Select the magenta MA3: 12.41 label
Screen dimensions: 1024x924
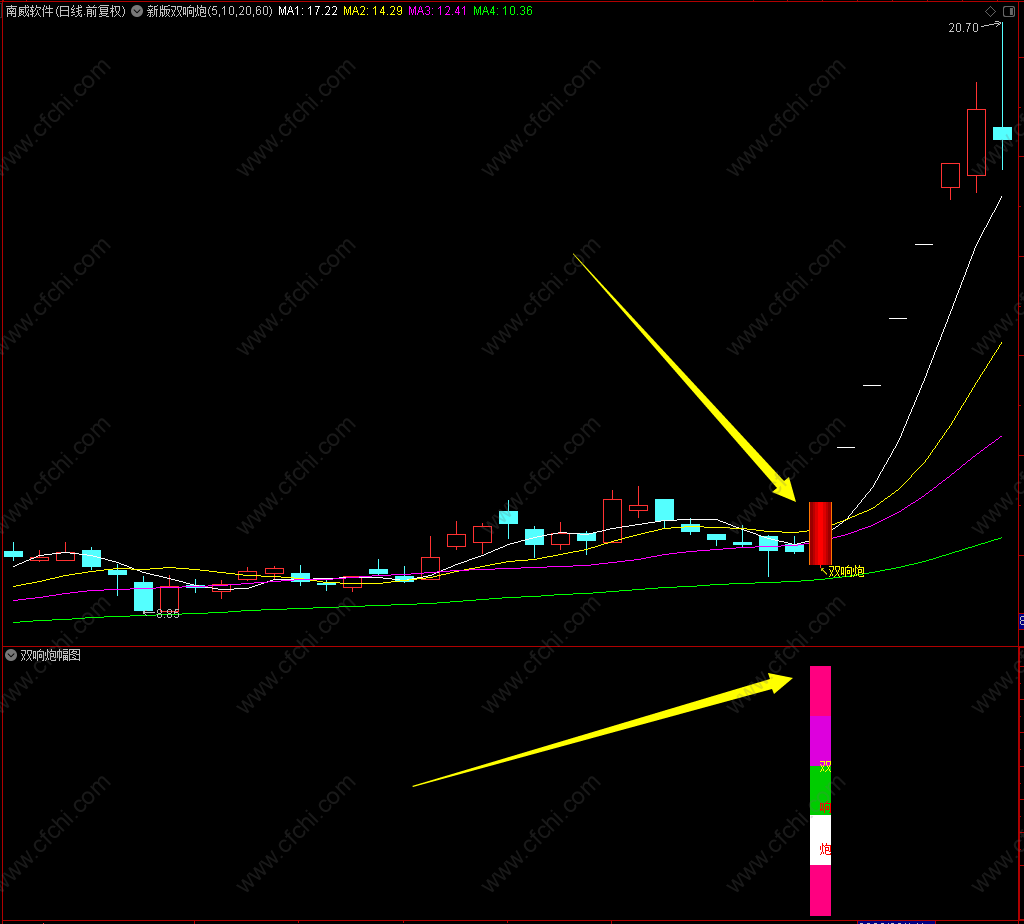click(437, 11)
